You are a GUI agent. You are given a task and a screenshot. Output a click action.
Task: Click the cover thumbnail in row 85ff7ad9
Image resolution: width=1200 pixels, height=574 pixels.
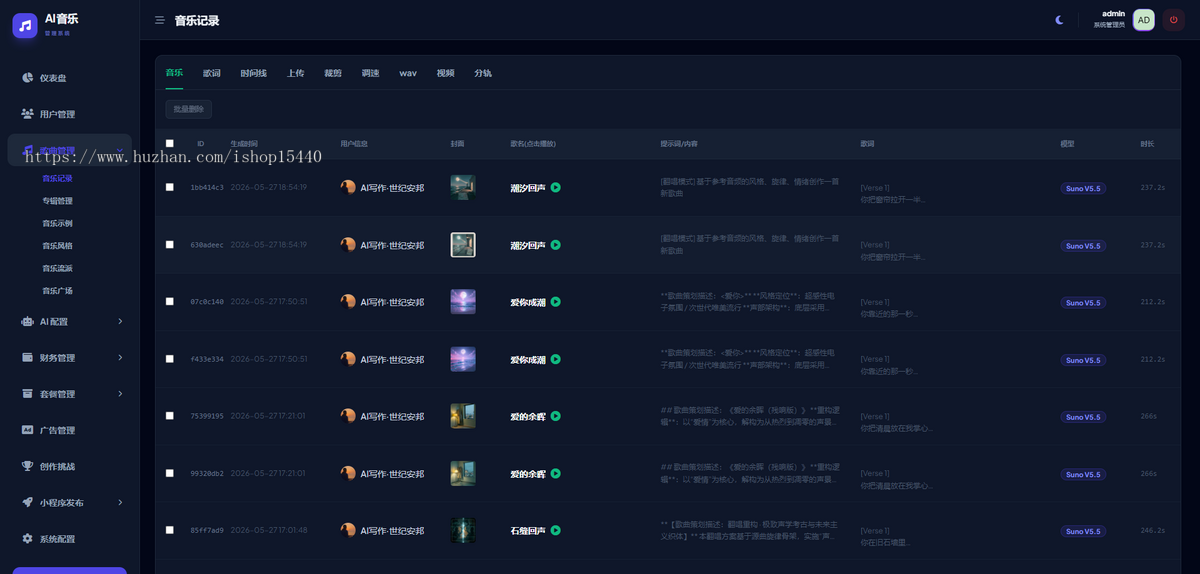(463, 530)
